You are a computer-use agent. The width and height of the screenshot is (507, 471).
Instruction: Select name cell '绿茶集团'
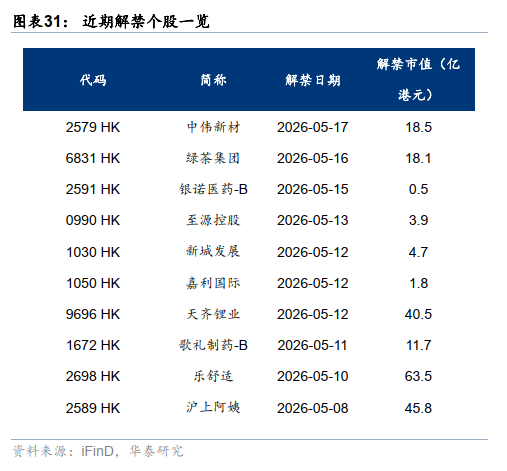213,158
